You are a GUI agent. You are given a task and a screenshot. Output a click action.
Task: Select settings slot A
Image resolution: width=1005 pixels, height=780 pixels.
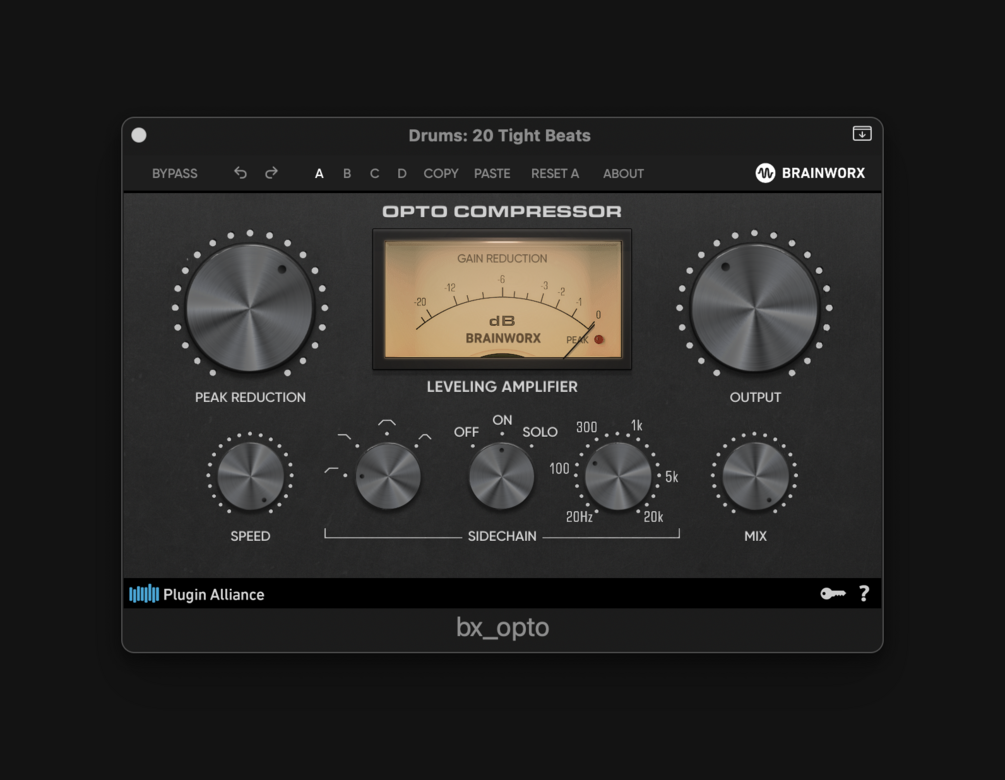319,174
